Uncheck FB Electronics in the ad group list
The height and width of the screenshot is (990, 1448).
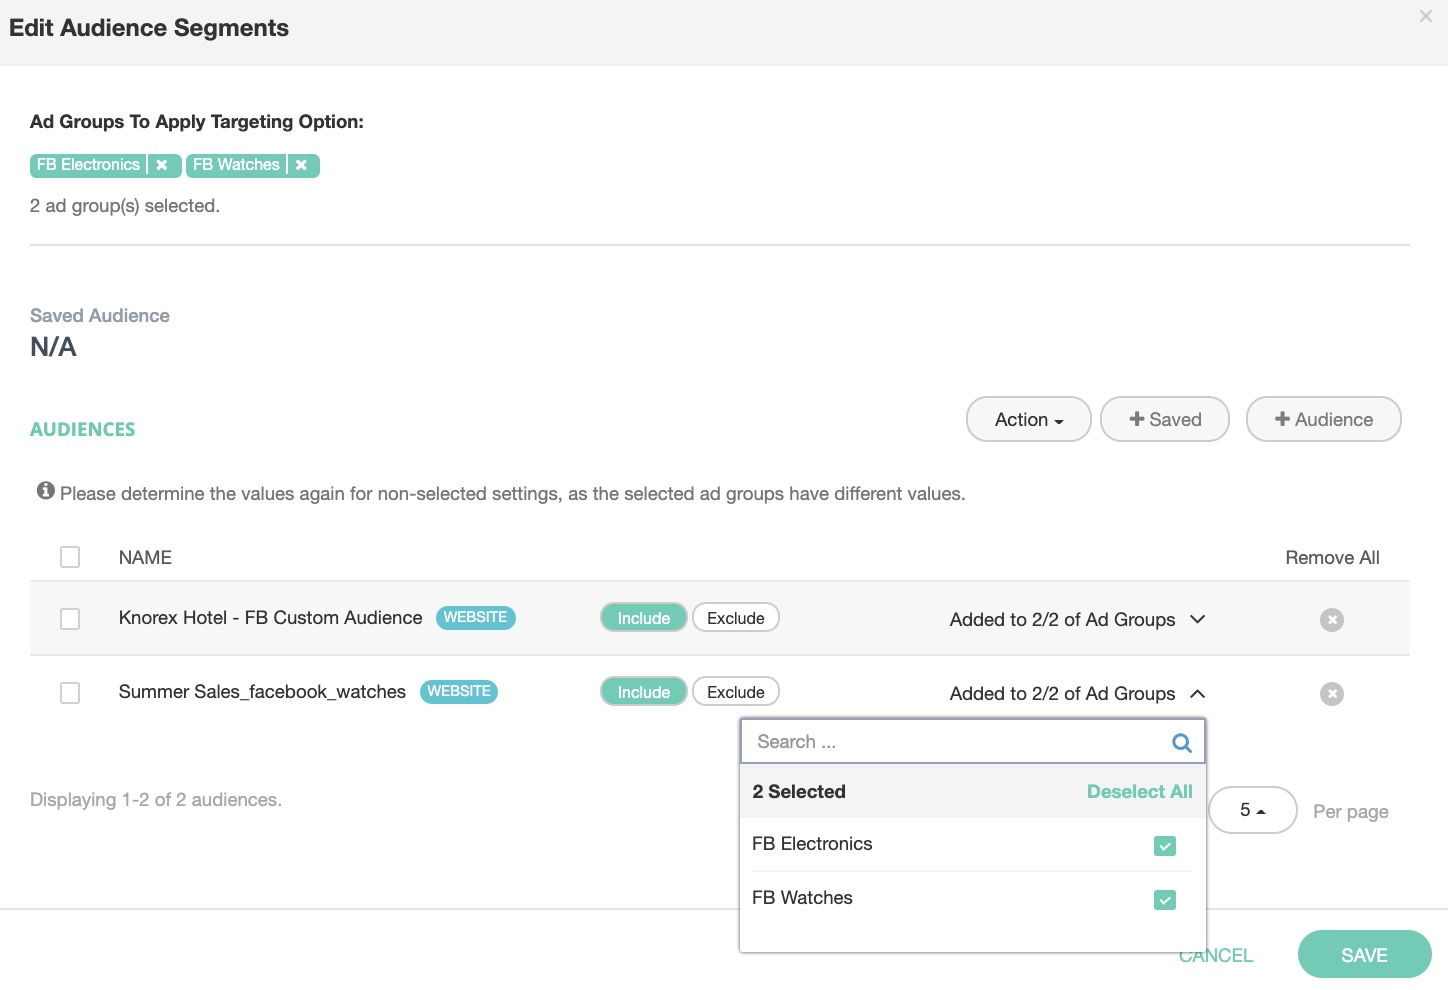coord(1164,846)
